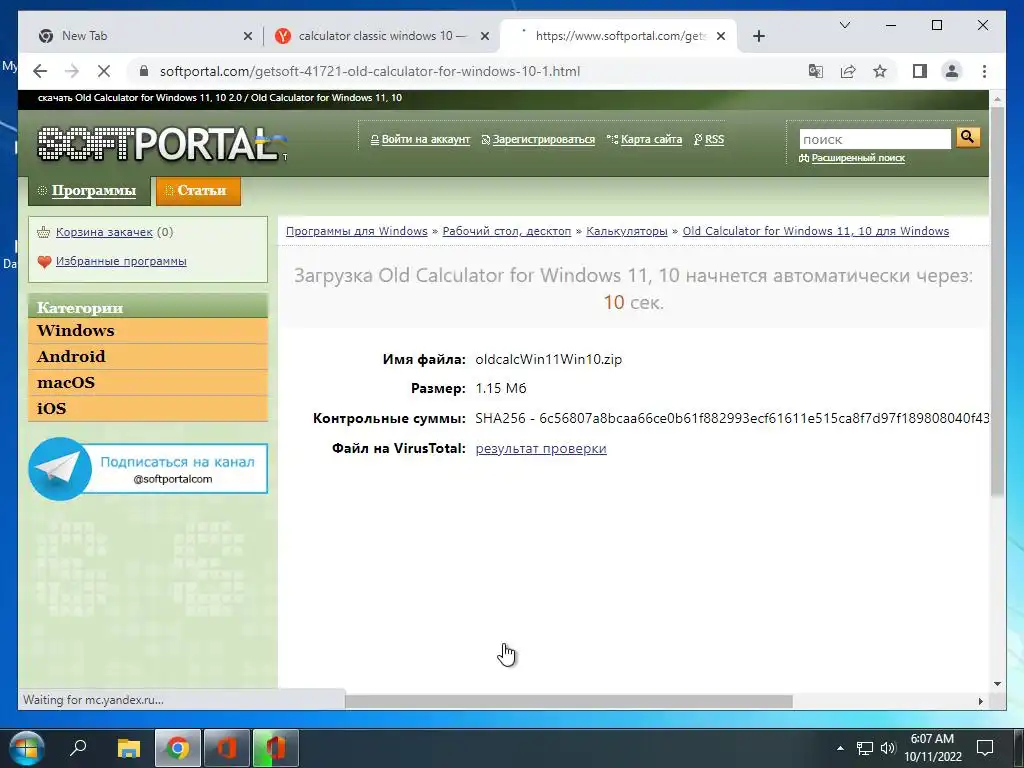The image size is (1024, 768).
Task: Click the scroll down arrow
Action: point(997,684)
